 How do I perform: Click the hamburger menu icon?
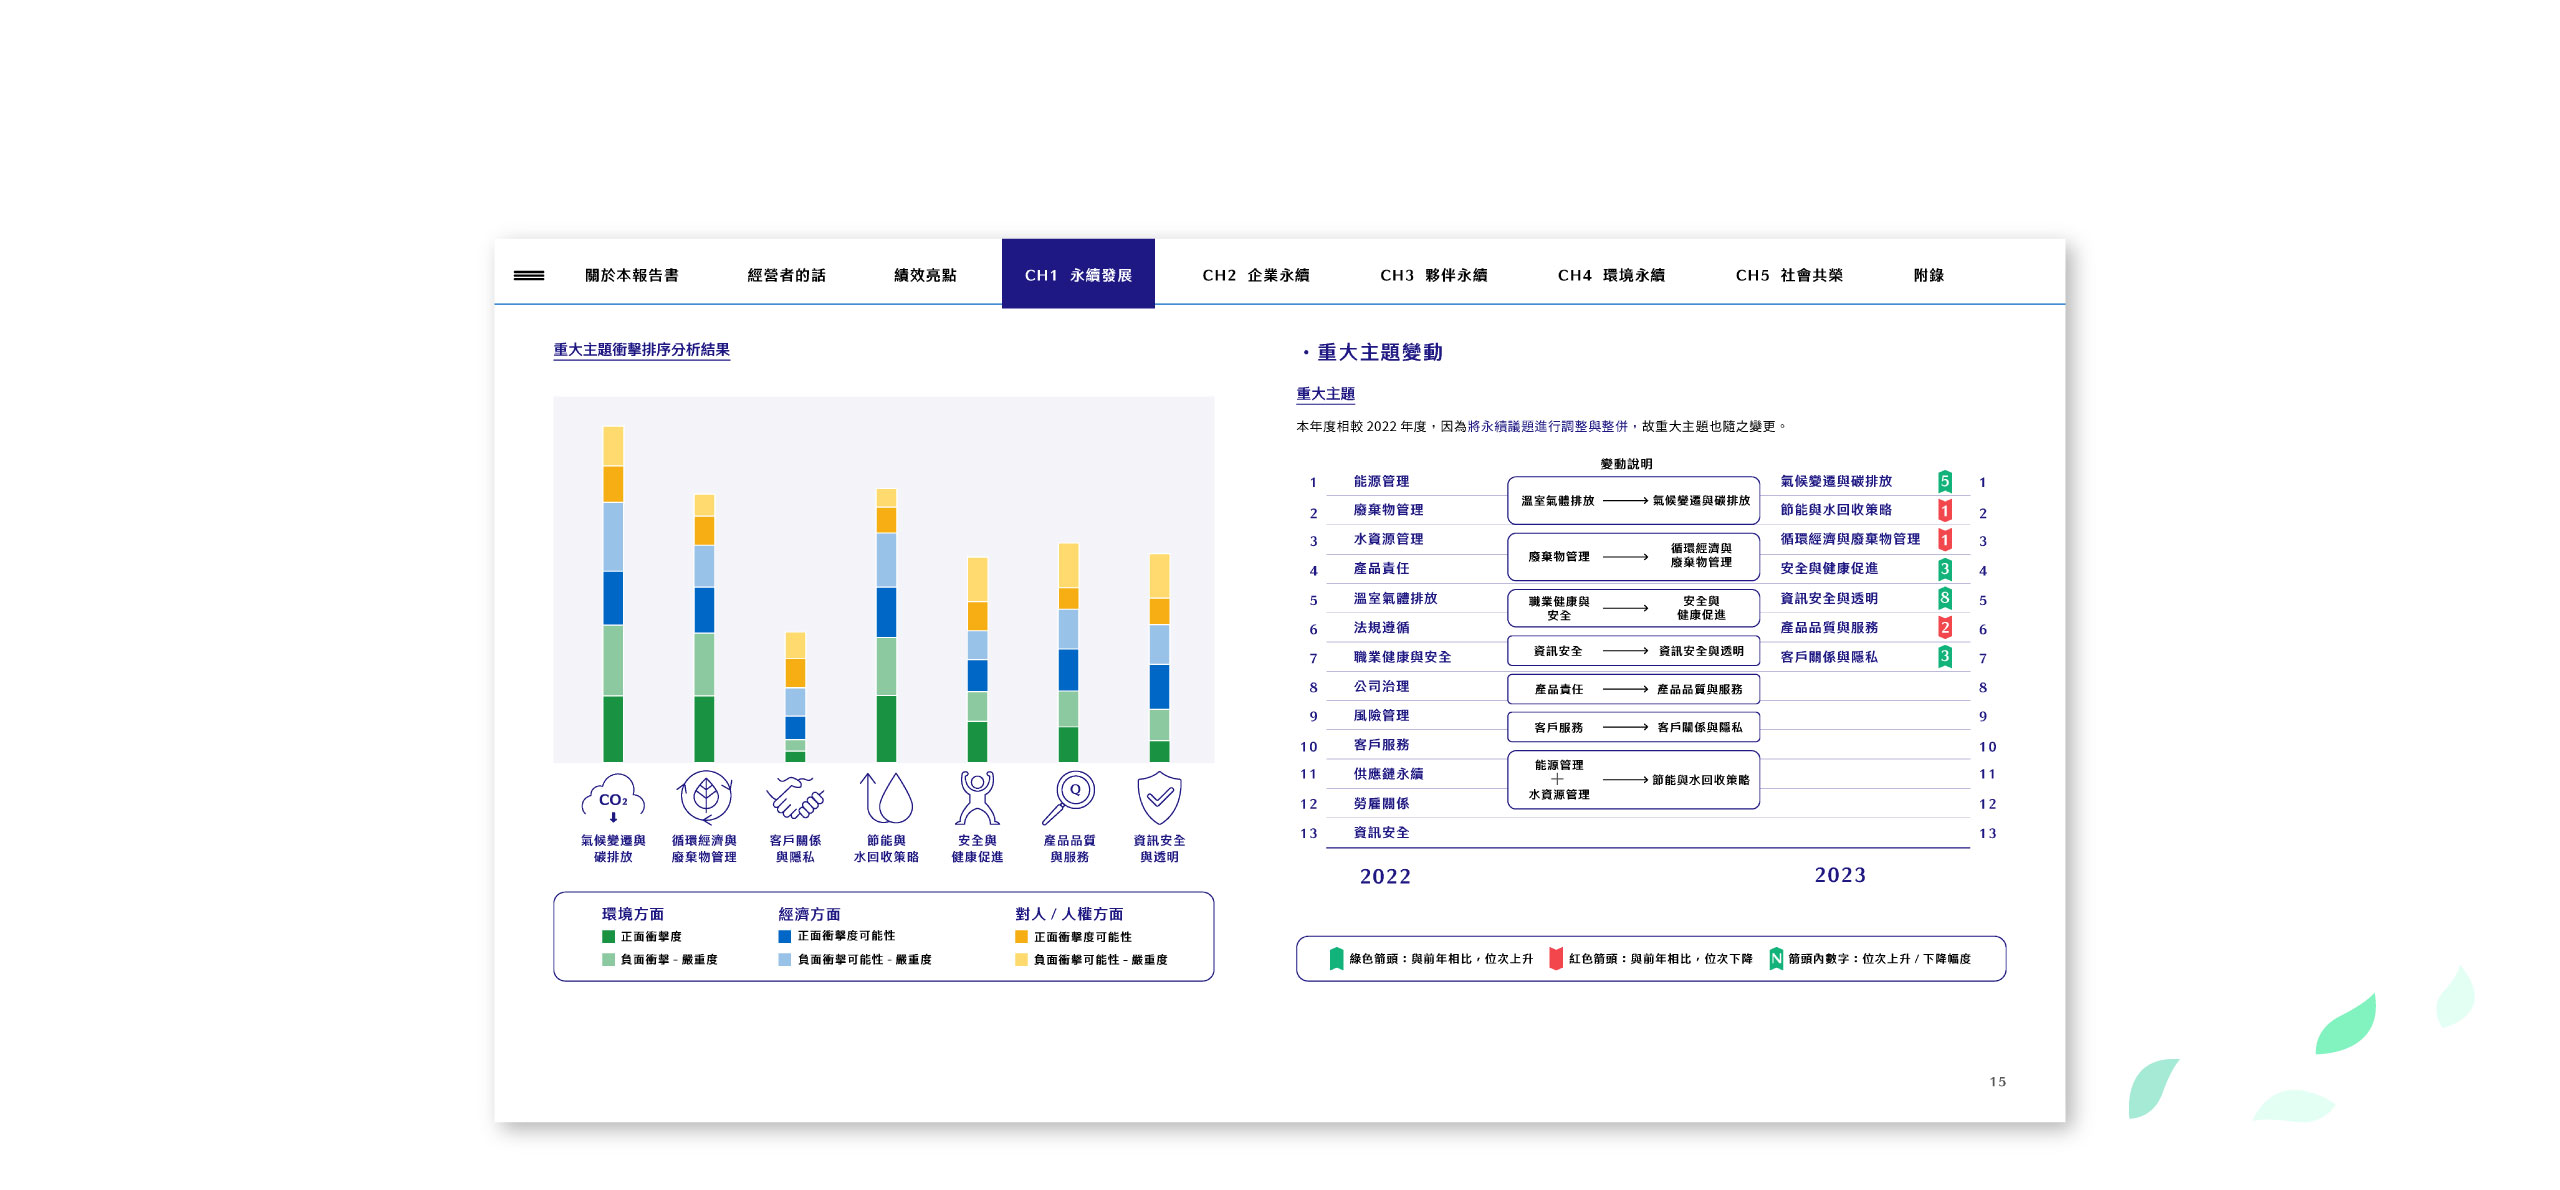click(528, 275)
